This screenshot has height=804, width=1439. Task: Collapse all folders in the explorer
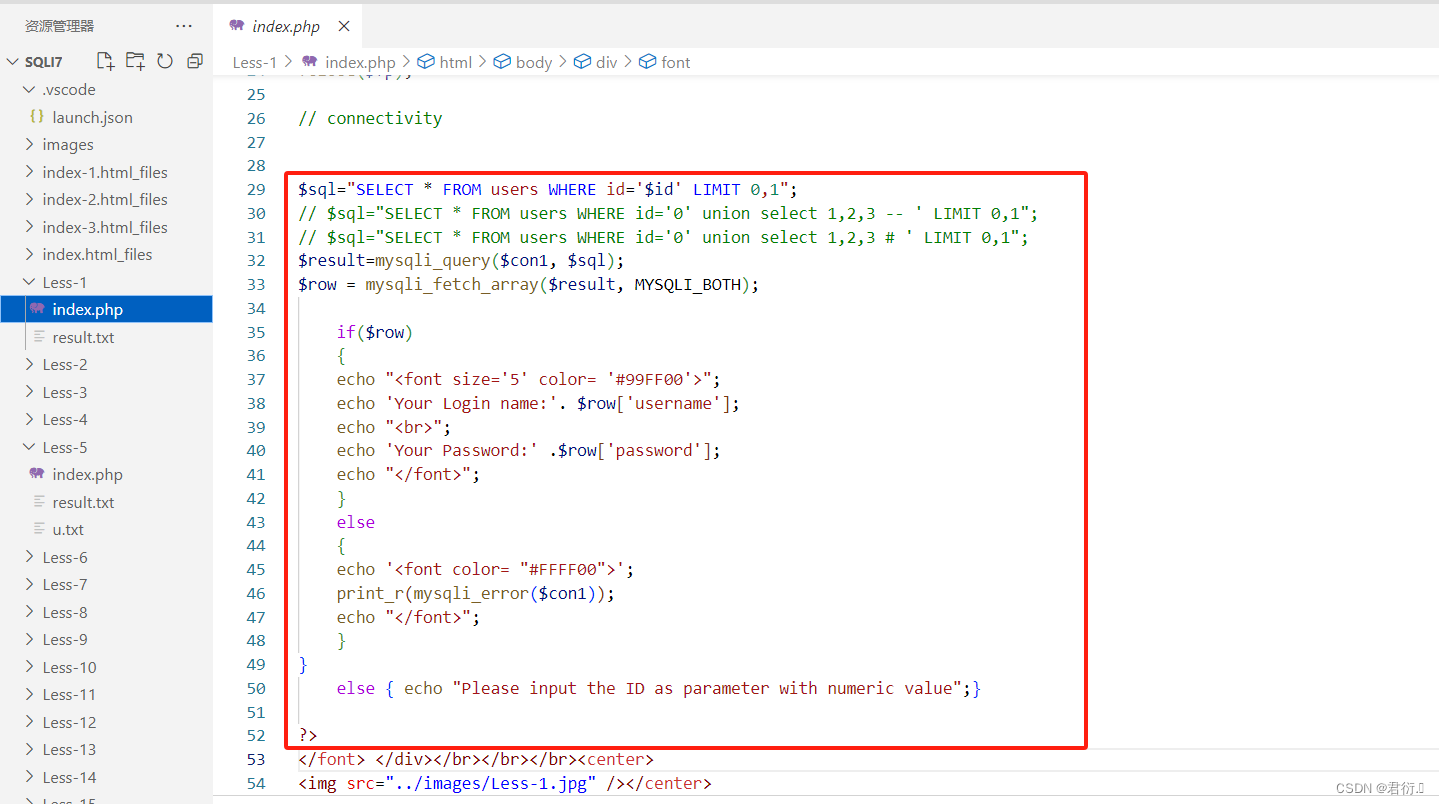194,61
